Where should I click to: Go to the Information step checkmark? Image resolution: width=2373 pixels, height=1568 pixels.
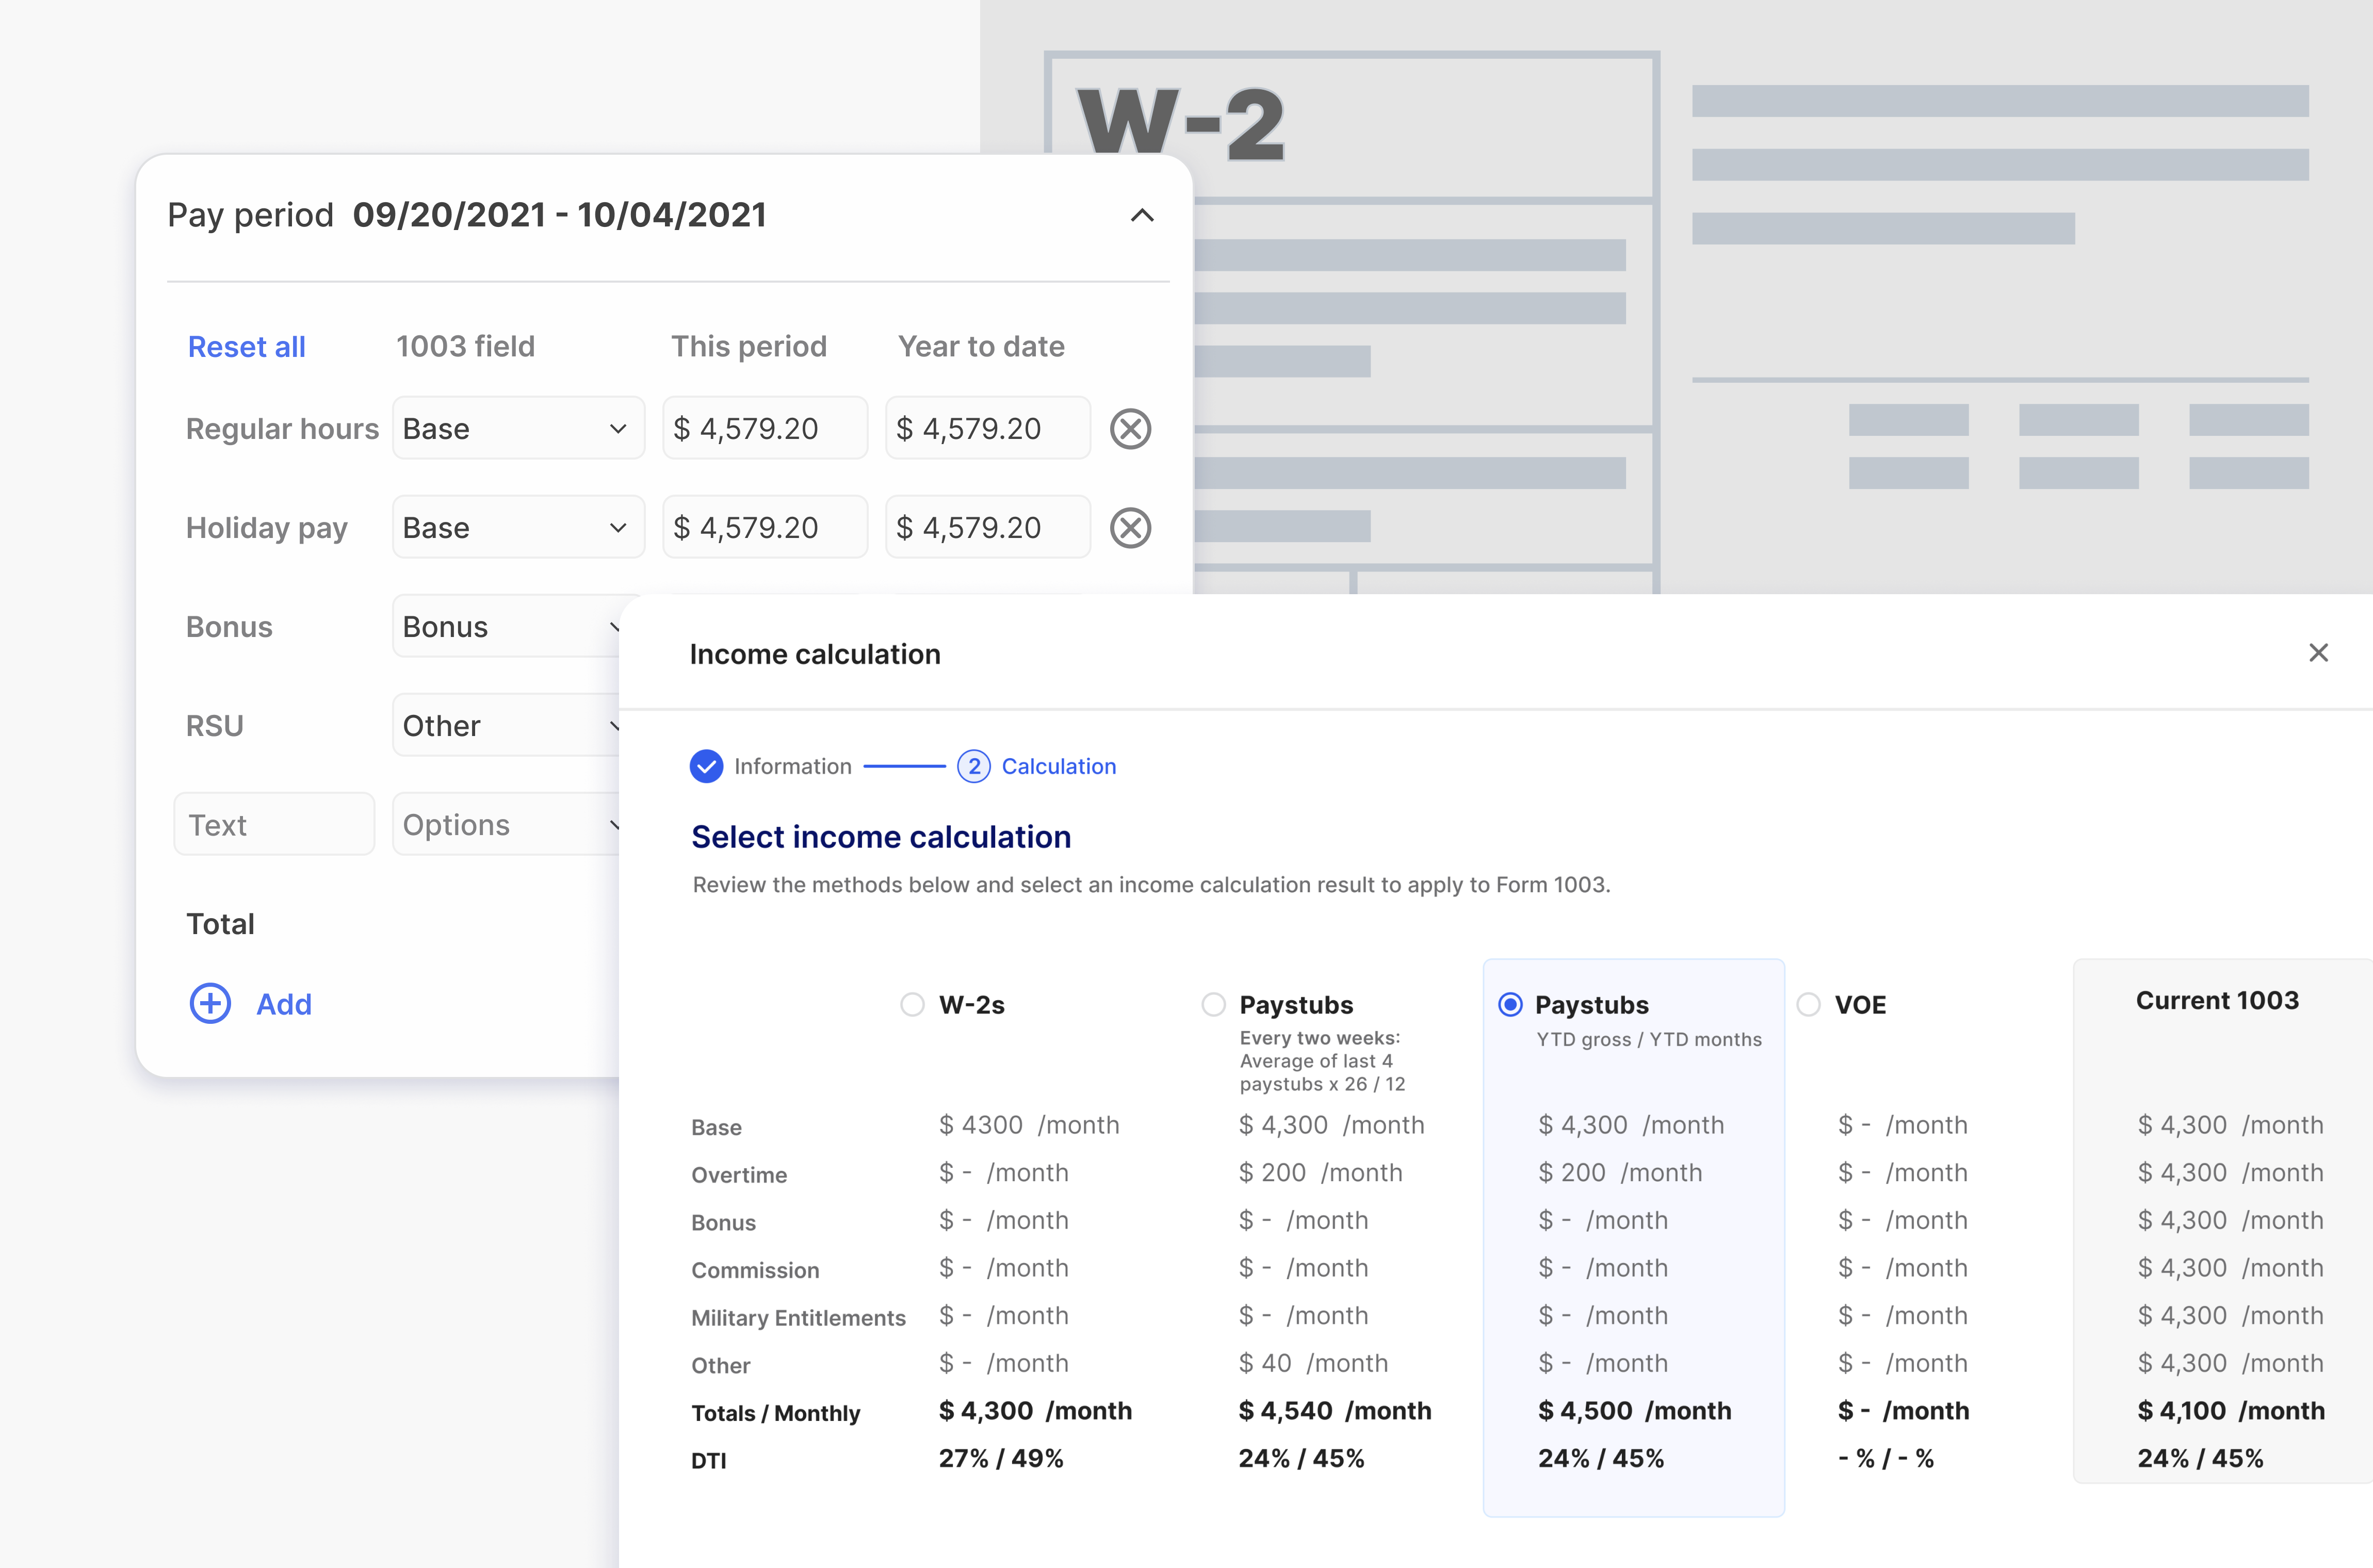[706, 766]
